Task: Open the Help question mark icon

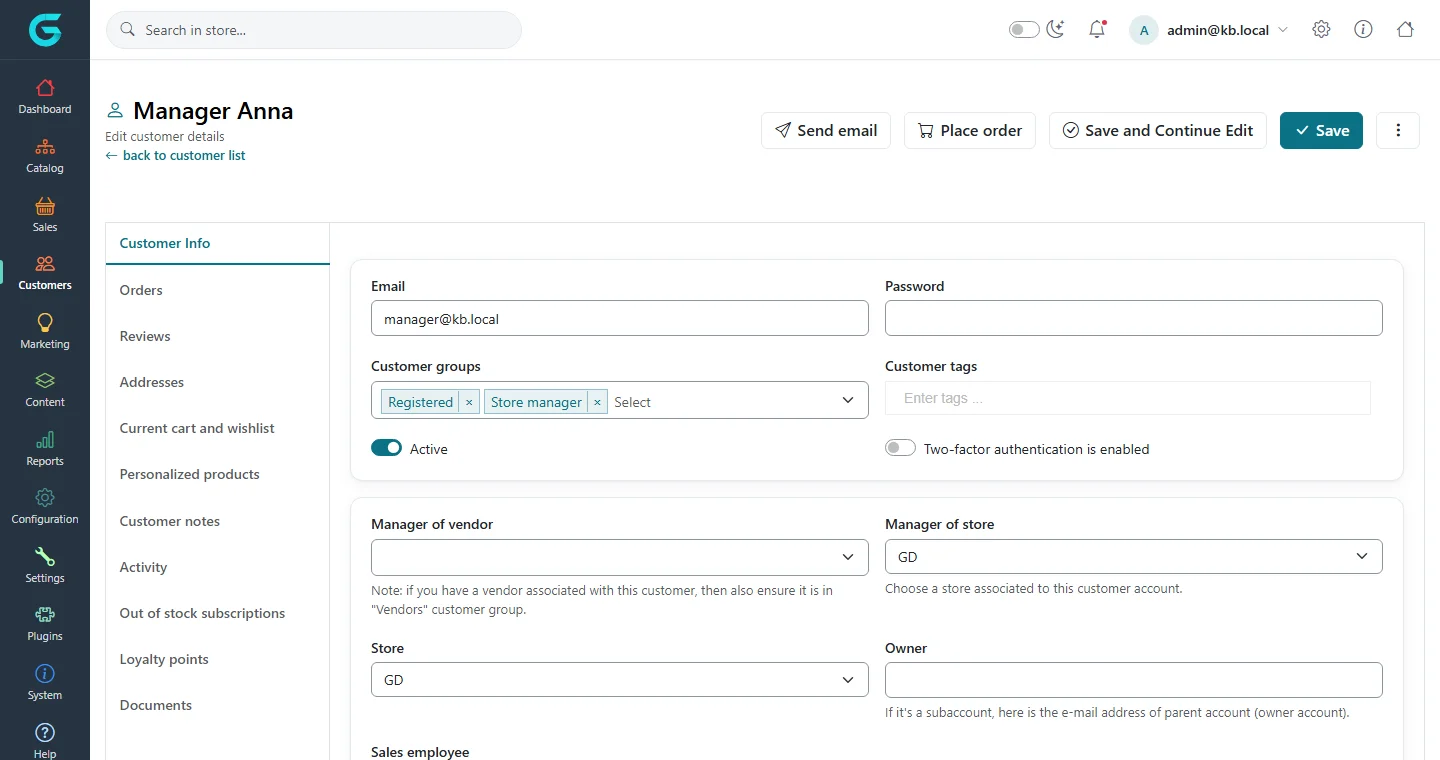Action: click(x=45, y=733)
